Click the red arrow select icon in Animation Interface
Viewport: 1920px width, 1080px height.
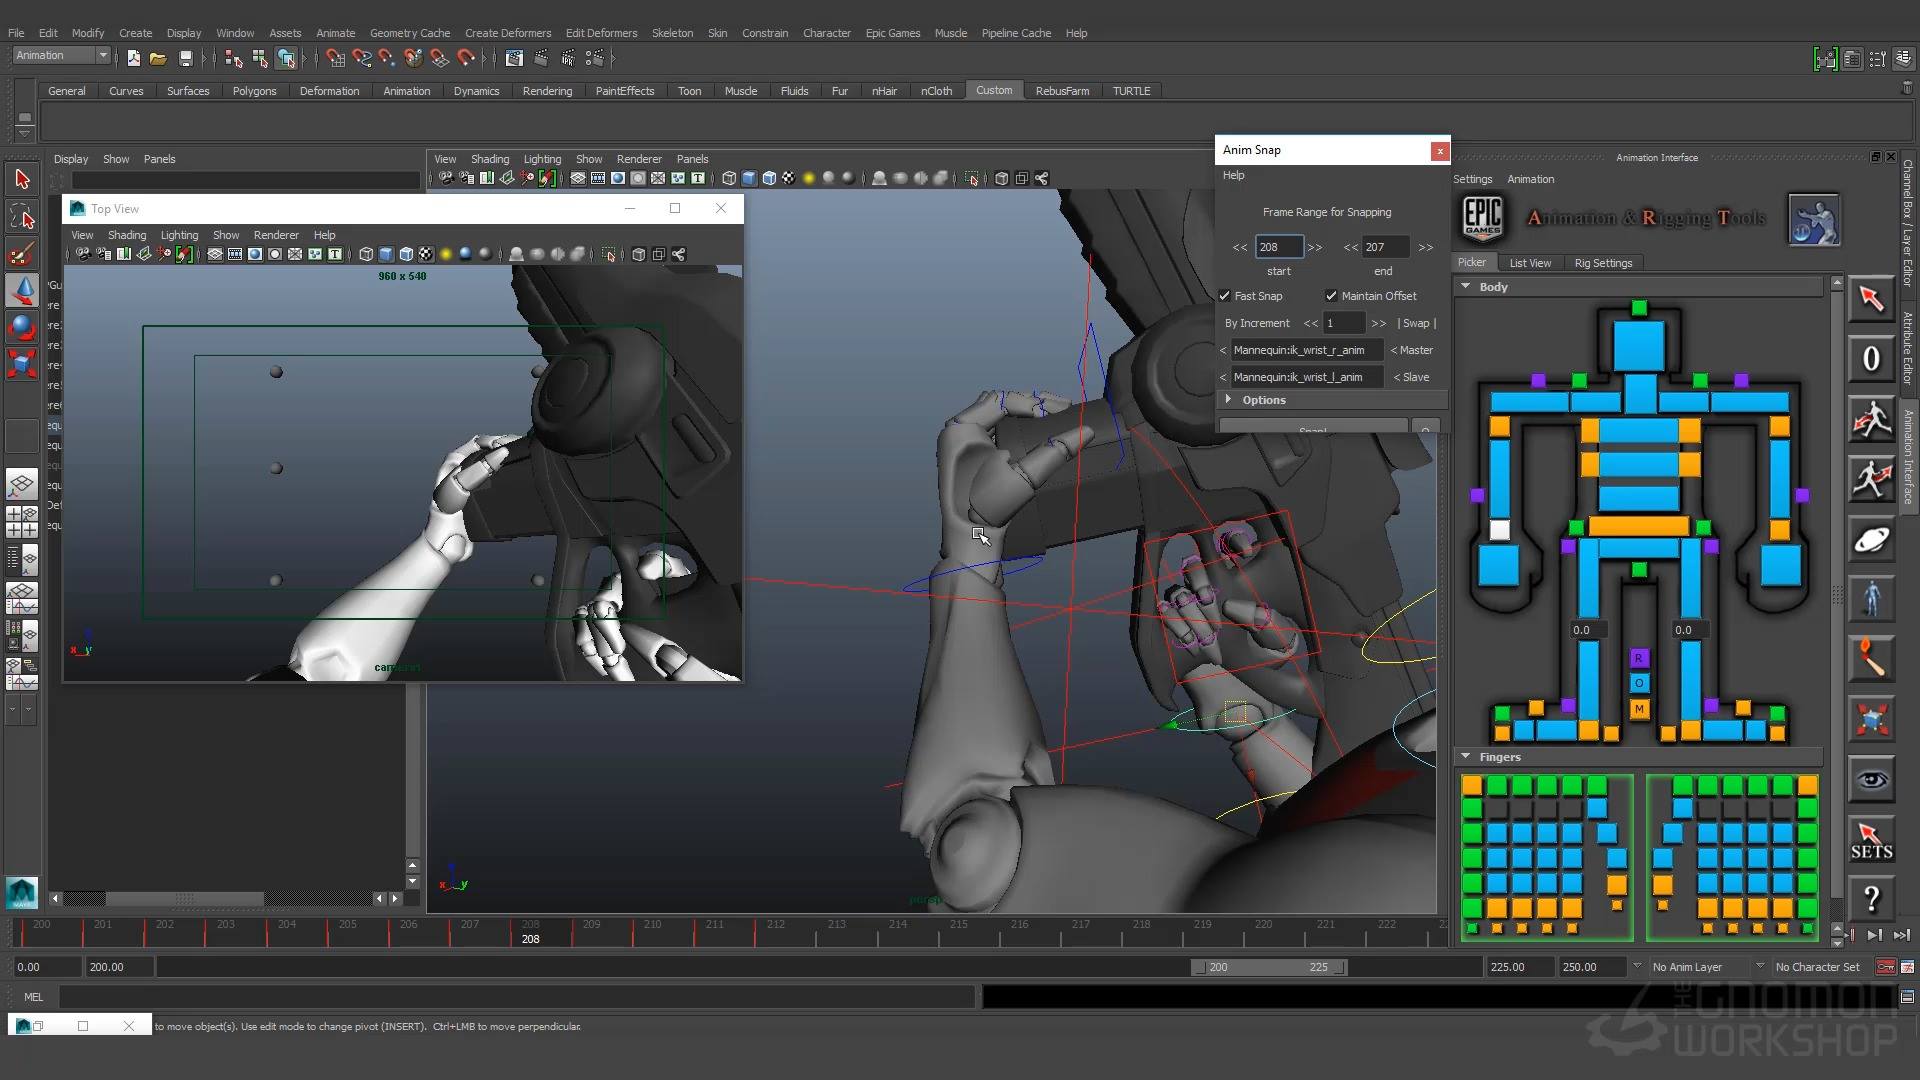click(1871, 299)
